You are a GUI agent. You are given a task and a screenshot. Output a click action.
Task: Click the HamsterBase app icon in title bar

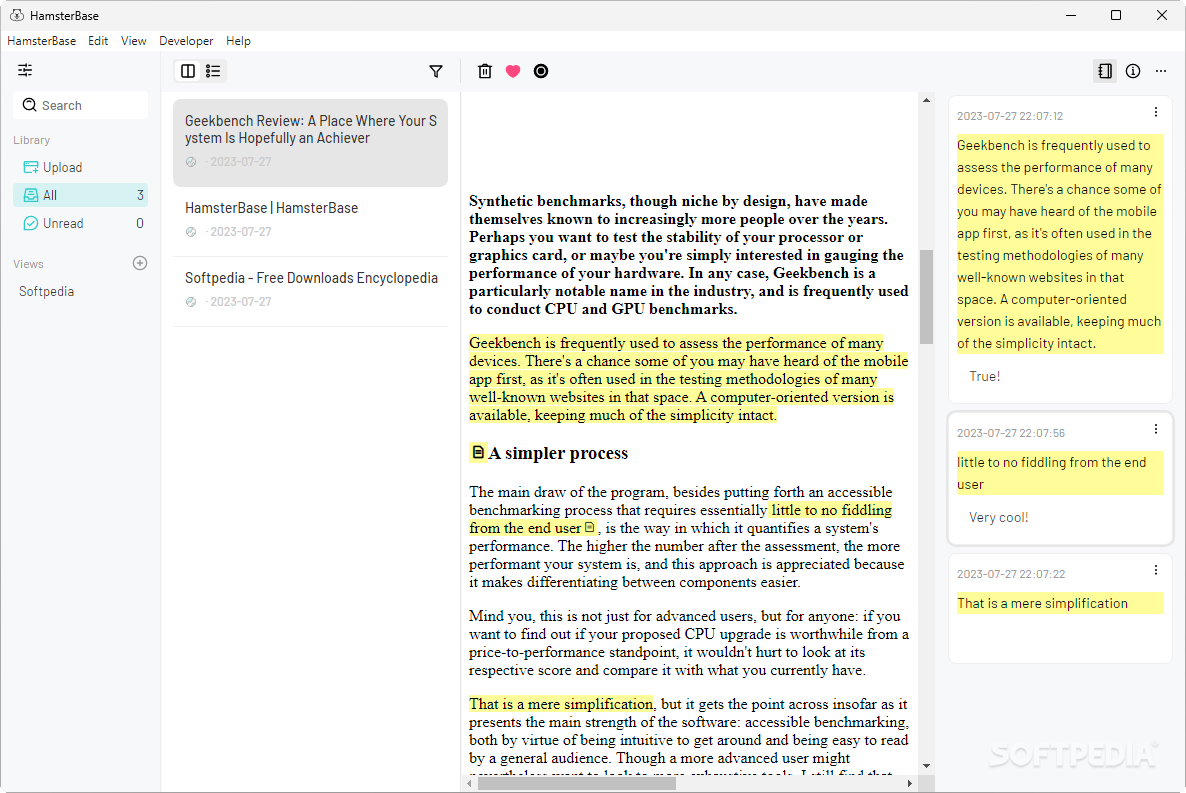[17, 15]
